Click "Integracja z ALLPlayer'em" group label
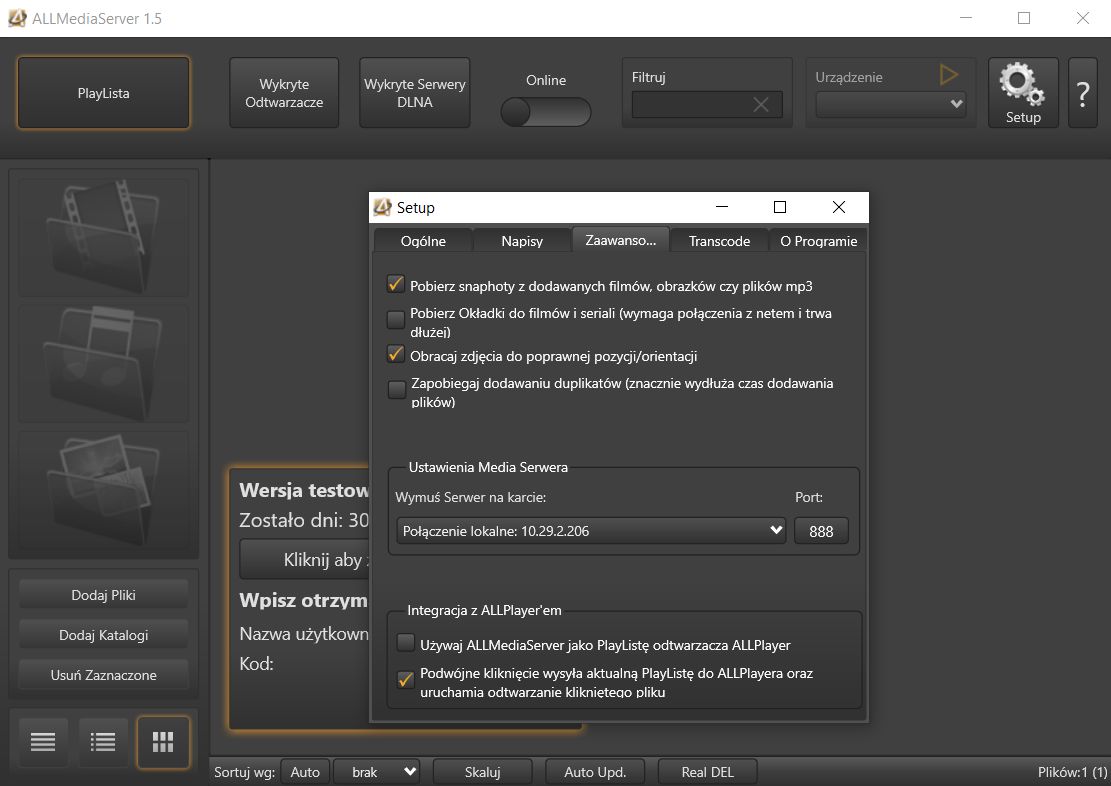The image size is (1111, 786). pyautogui.click(x=484, y=610)
